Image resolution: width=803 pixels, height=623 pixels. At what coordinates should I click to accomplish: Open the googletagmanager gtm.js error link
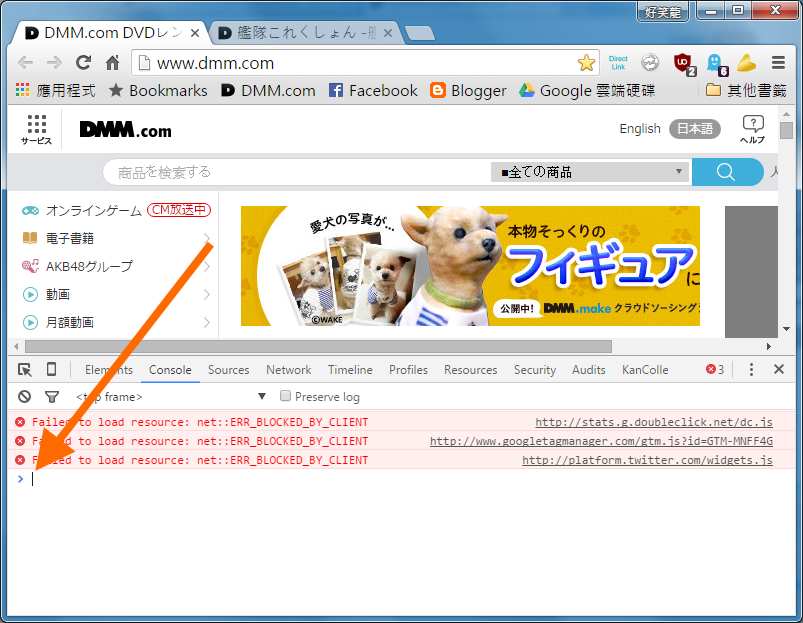coord(601,441)
